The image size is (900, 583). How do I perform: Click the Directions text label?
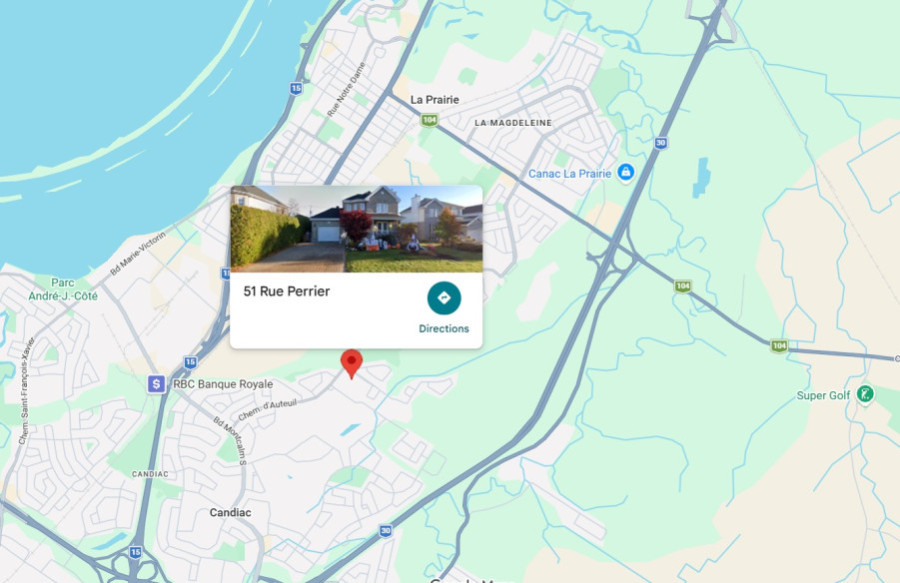pyautogui.click(x=444, y=328)
